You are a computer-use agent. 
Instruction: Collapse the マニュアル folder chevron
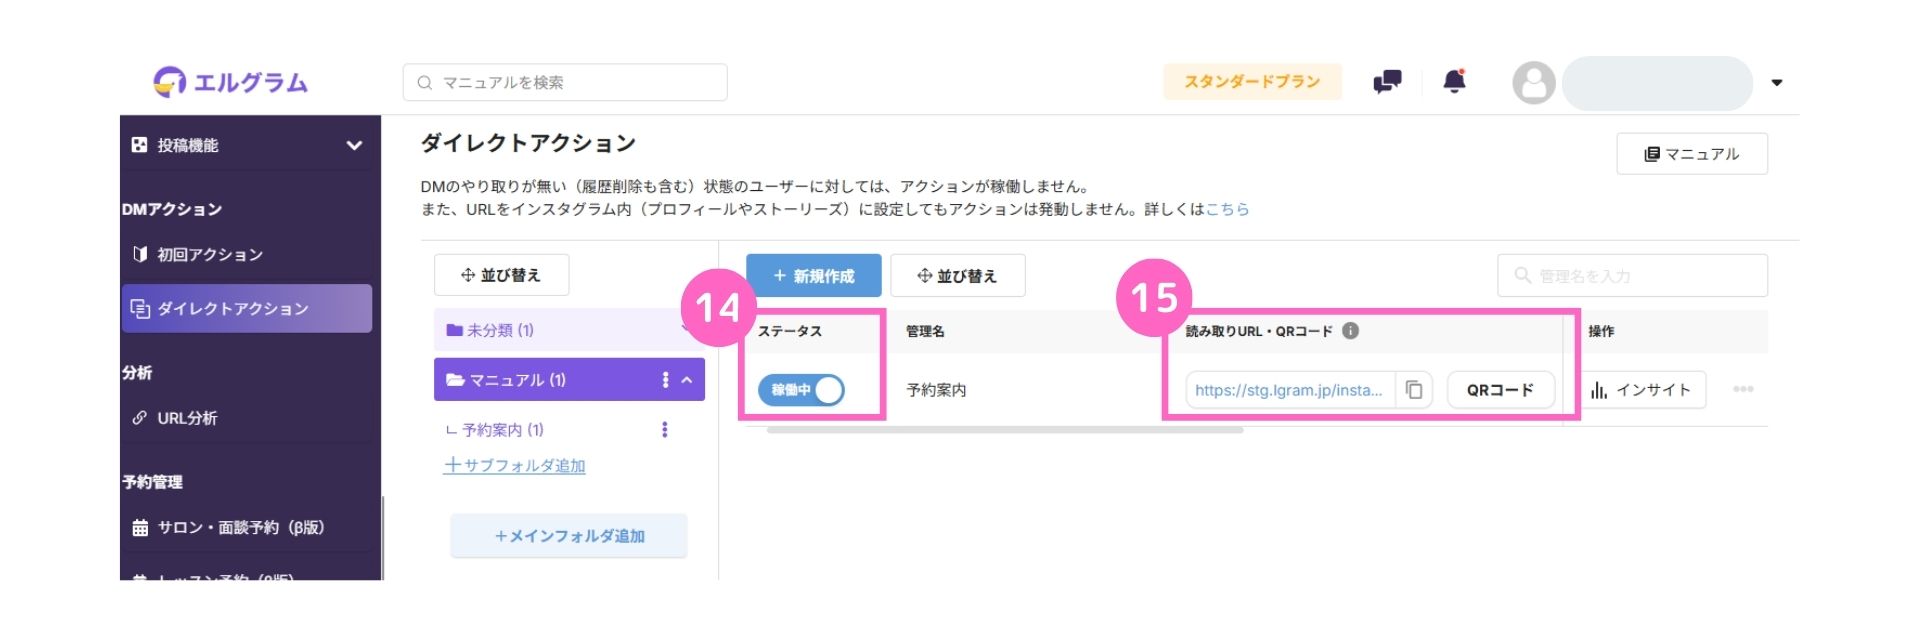[x=687, y=380]
